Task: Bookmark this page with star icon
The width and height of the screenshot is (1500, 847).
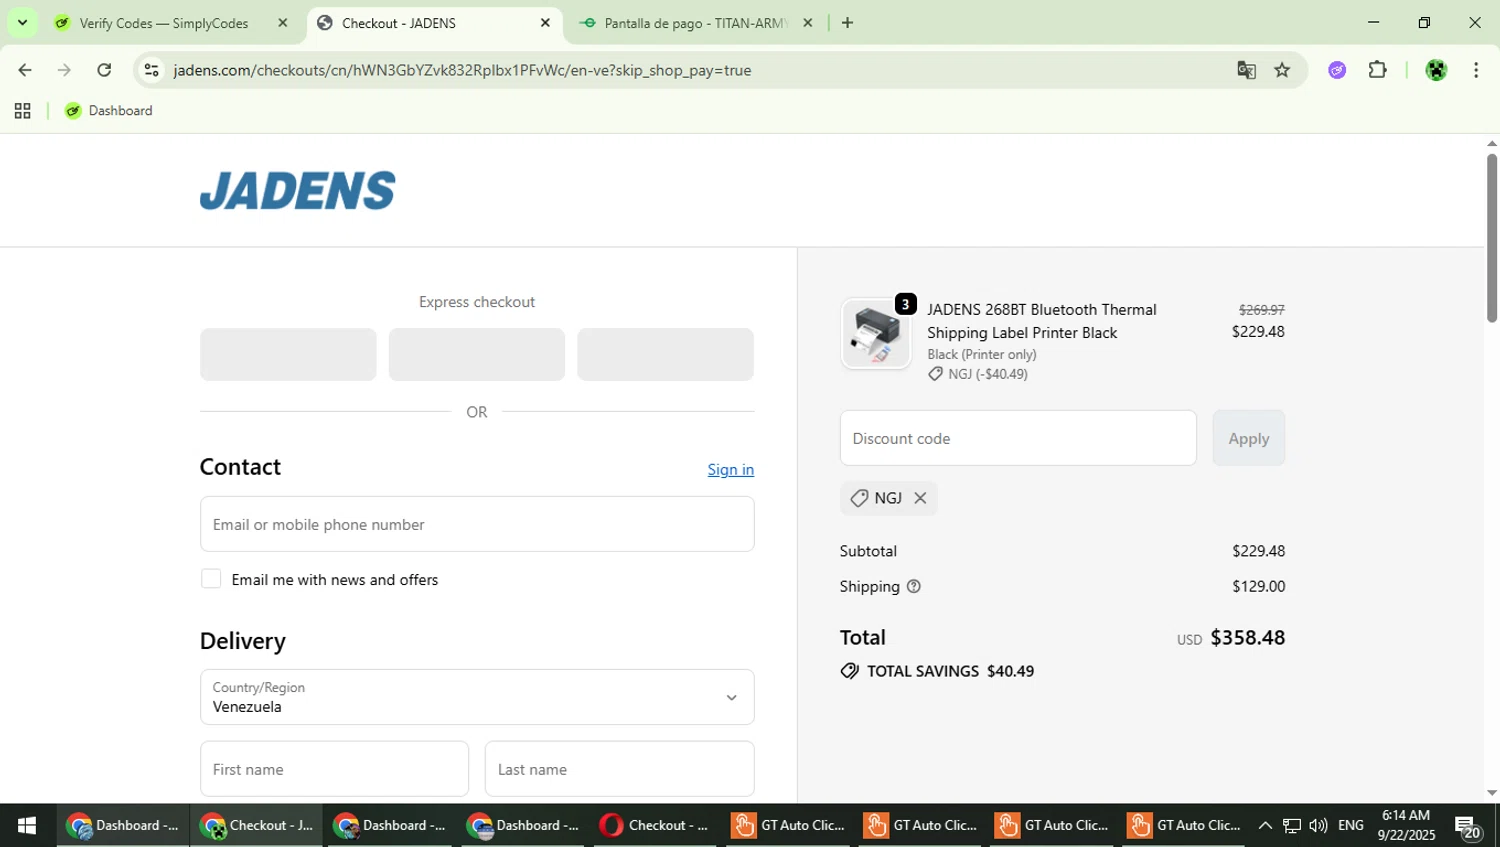Action: point(1282,70)
